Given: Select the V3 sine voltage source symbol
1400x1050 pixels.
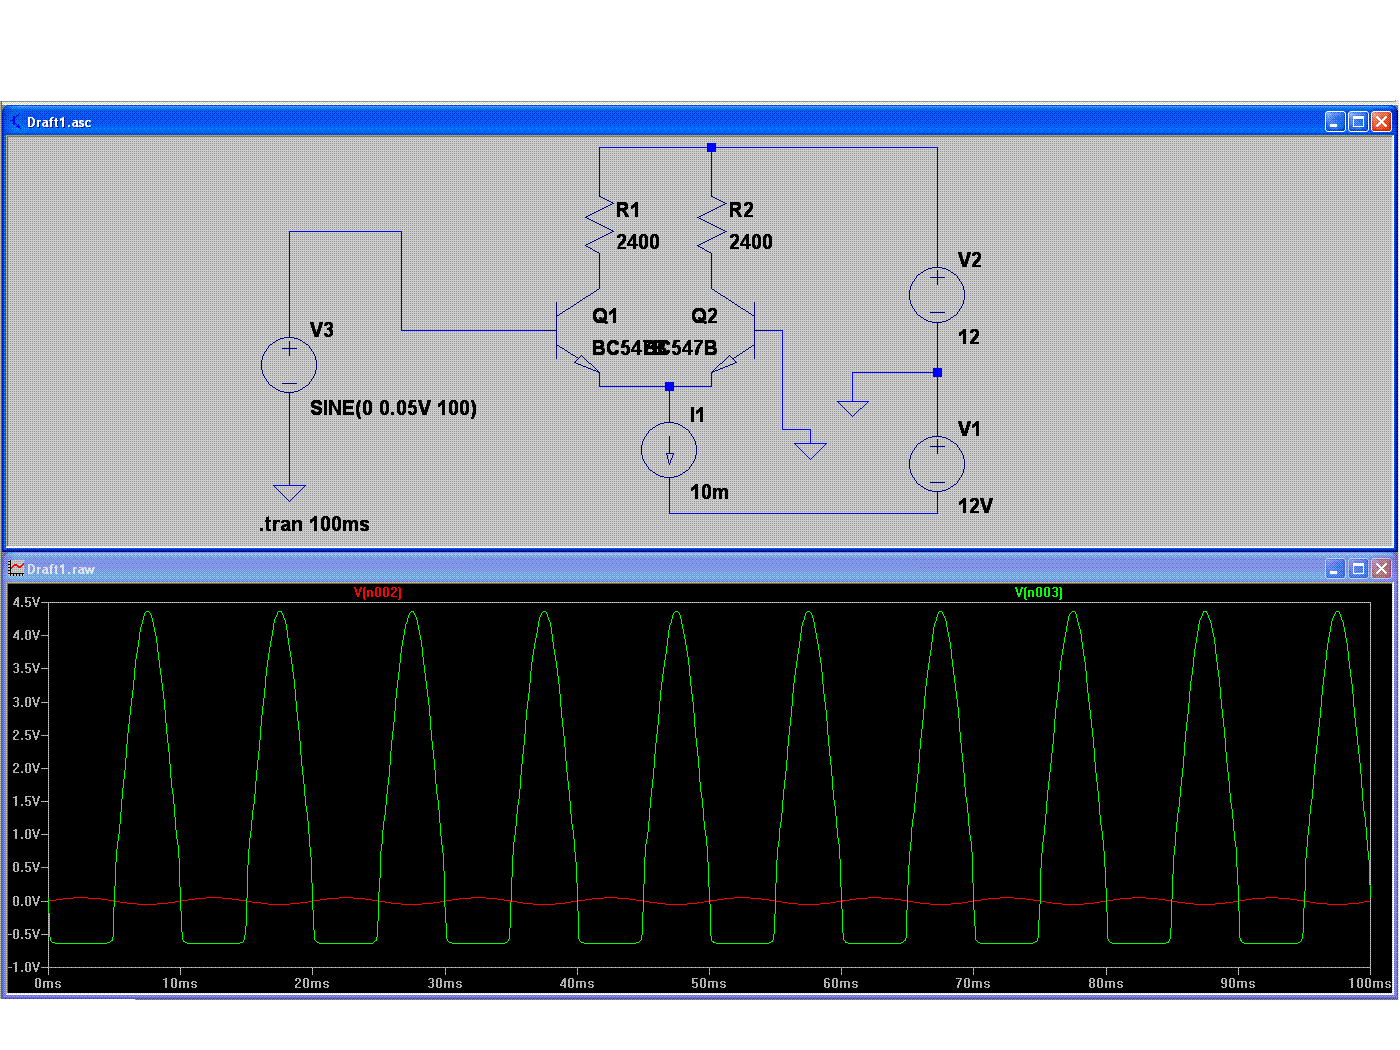Looking at the screenshot, I should tap(289, 364).
